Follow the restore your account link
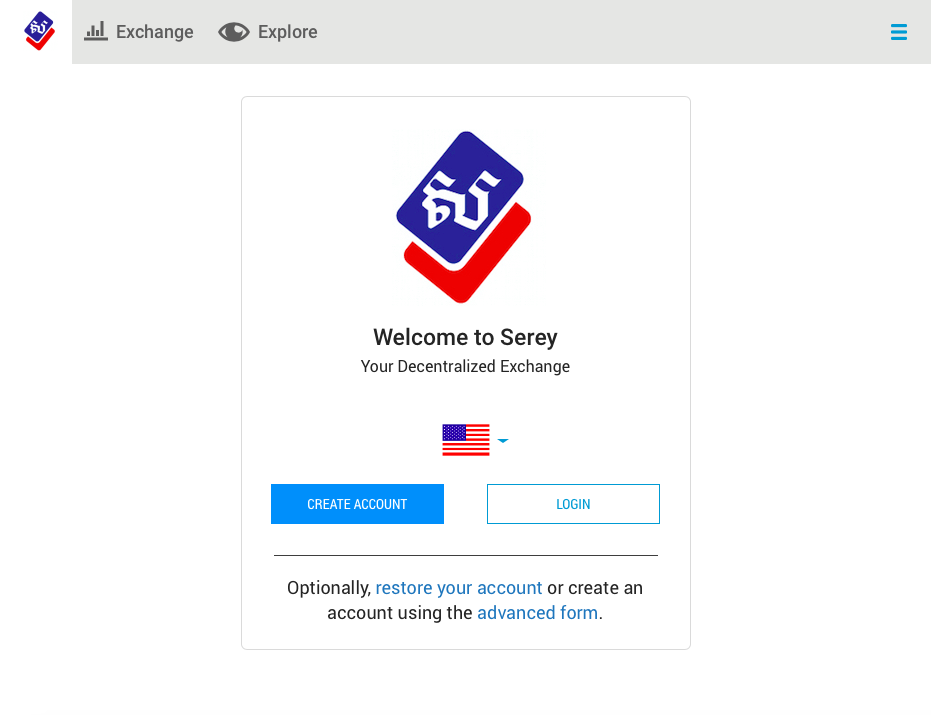 click(458, 588)
